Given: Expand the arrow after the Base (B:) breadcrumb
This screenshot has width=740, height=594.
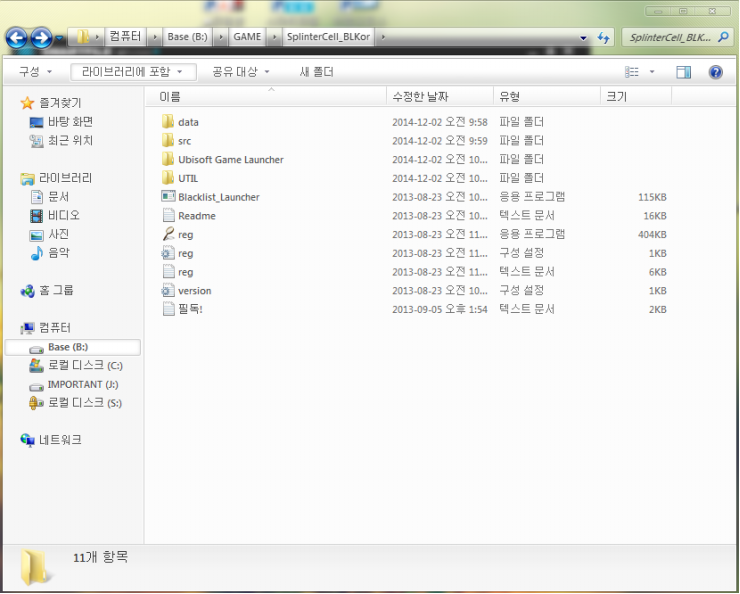Looking at the screenshot, I should point(220,37).
